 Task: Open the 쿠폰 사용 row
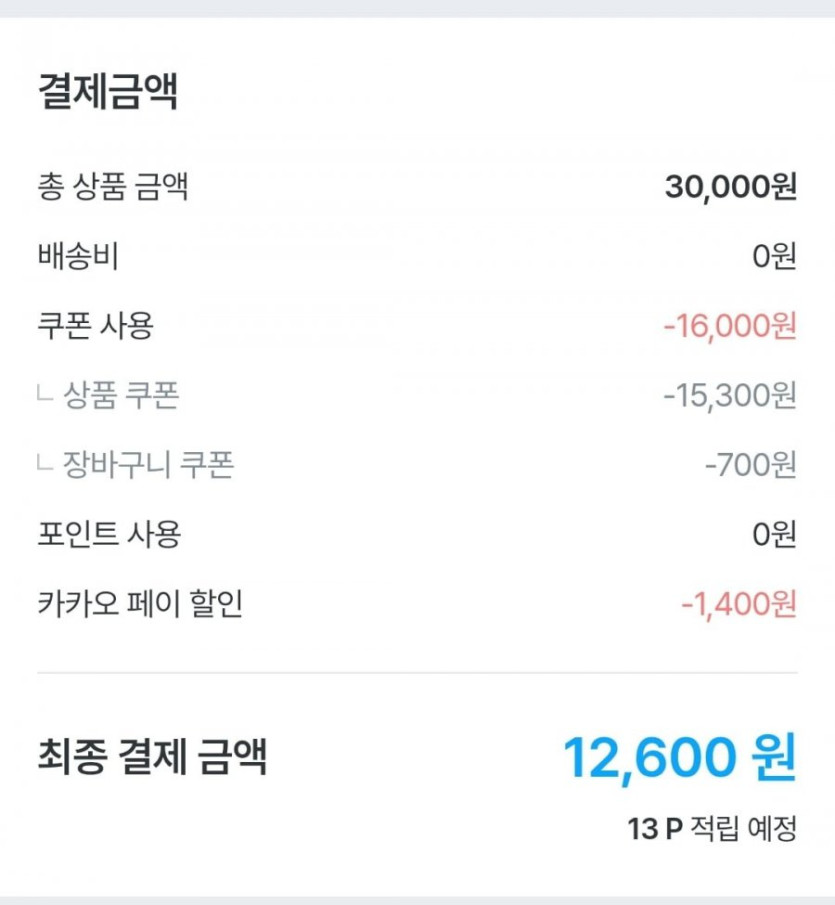pos(95,326)
